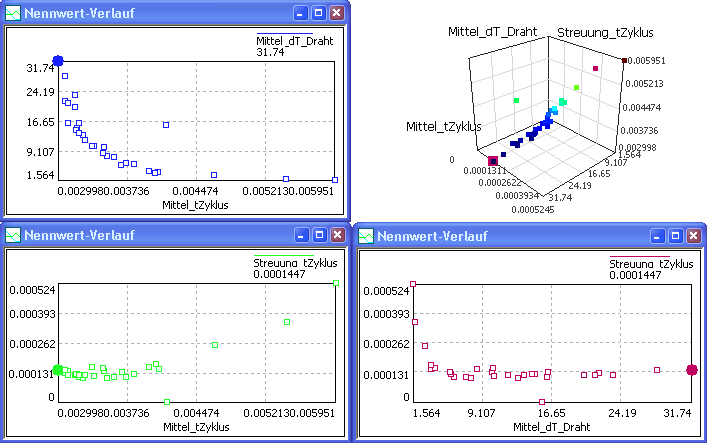This screenshot has width=707, height=443.
Task: Select the filled green marker in the green chart
Action: coord(58,370)
